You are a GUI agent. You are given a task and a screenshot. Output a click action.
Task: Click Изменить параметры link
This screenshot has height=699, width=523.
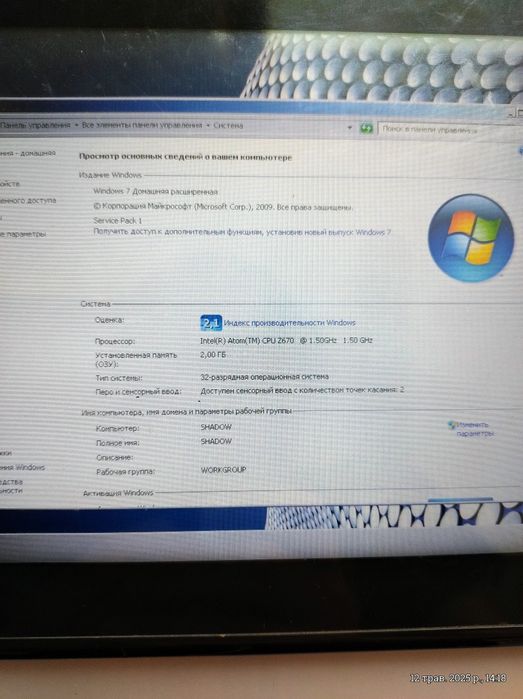point(474,429)
